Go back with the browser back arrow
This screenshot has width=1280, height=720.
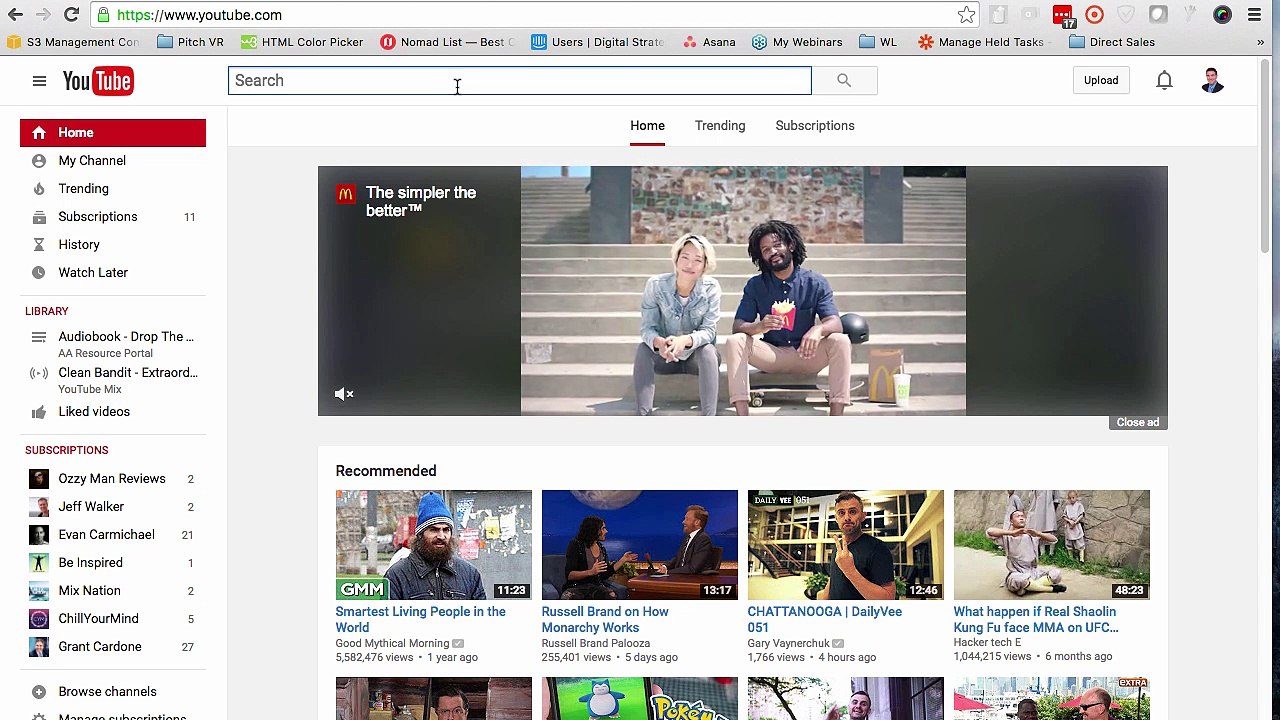point(15,15)
